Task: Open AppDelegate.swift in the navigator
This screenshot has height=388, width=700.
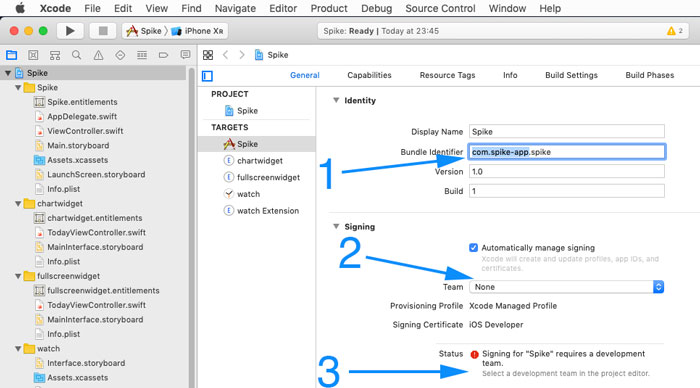Action: (x=82, y=117)
